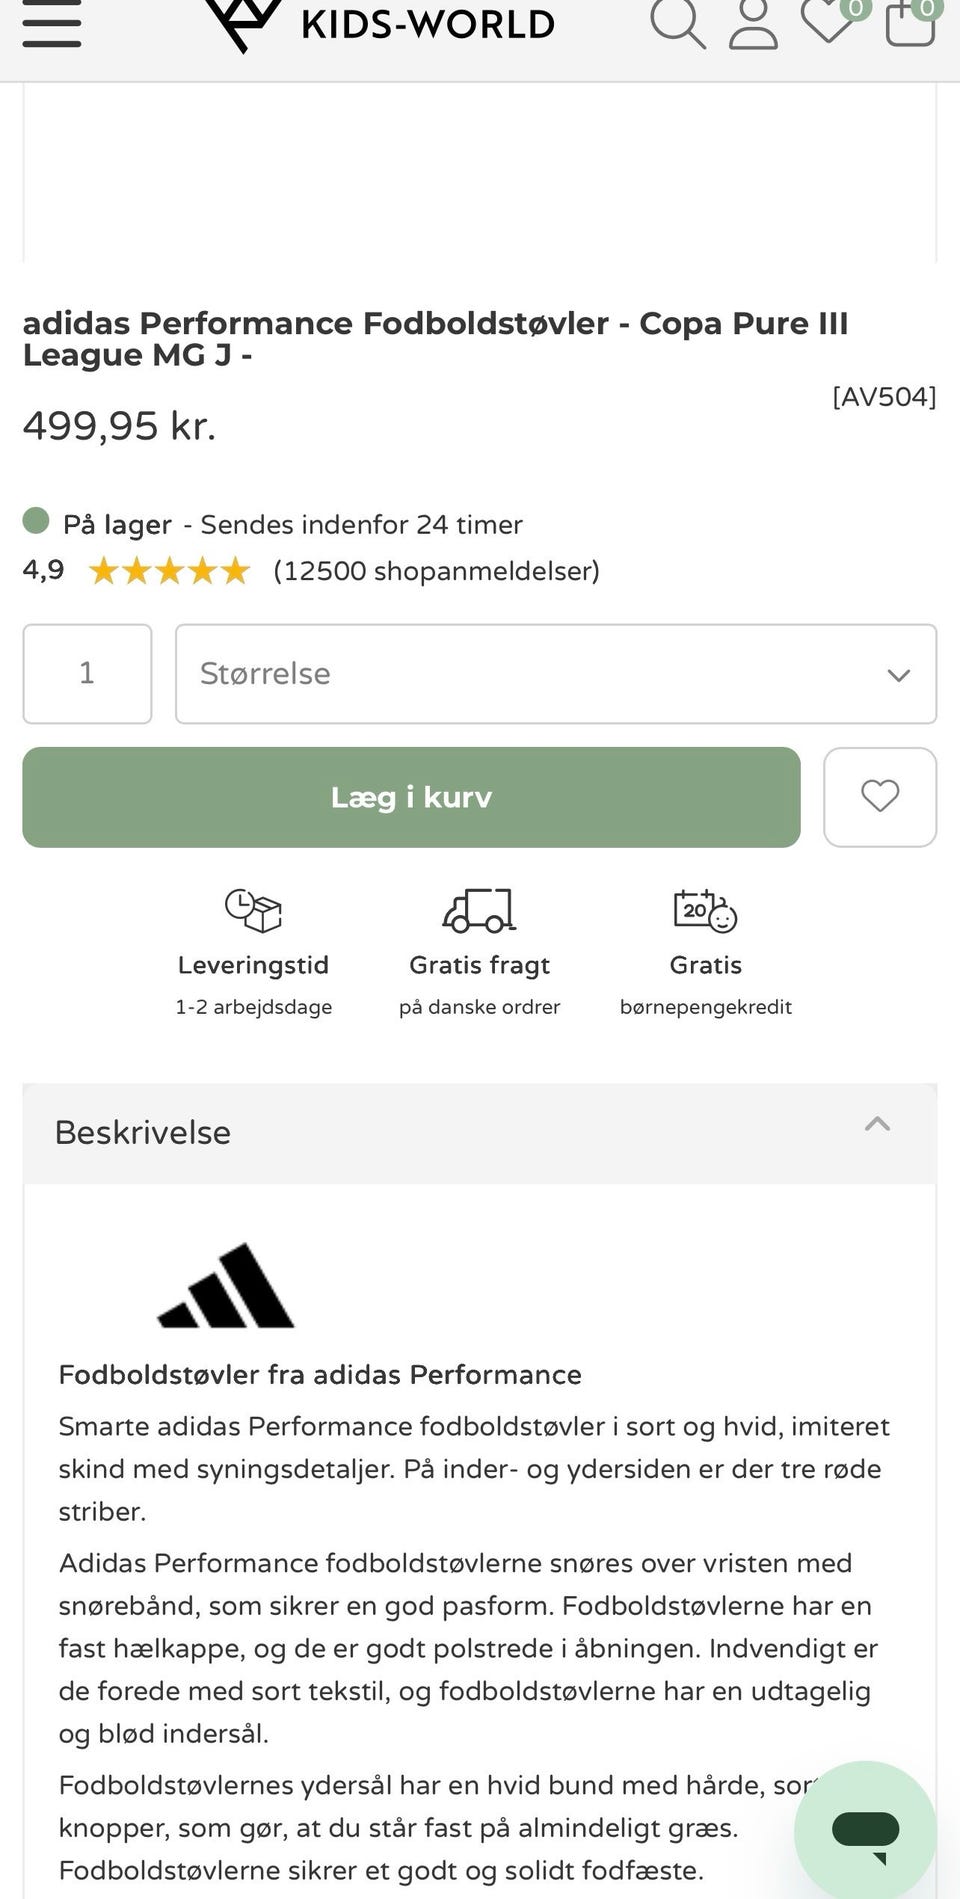Open the chat support bubble
The width and height of the screenshot is (960, 1899).
[865, 1831]
